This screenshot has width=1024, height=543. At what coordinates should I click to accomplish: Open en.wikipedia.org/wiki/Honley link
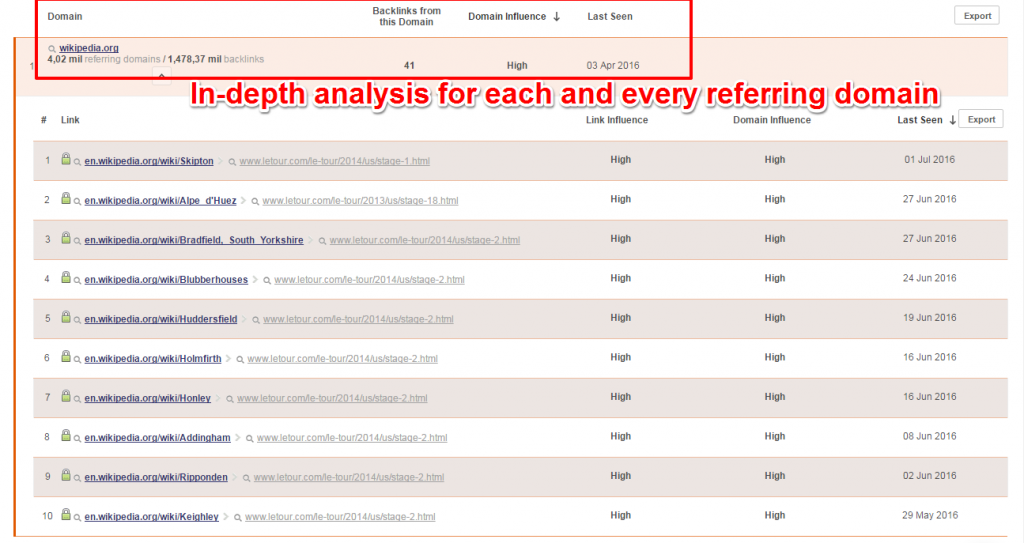click(148, 398)
